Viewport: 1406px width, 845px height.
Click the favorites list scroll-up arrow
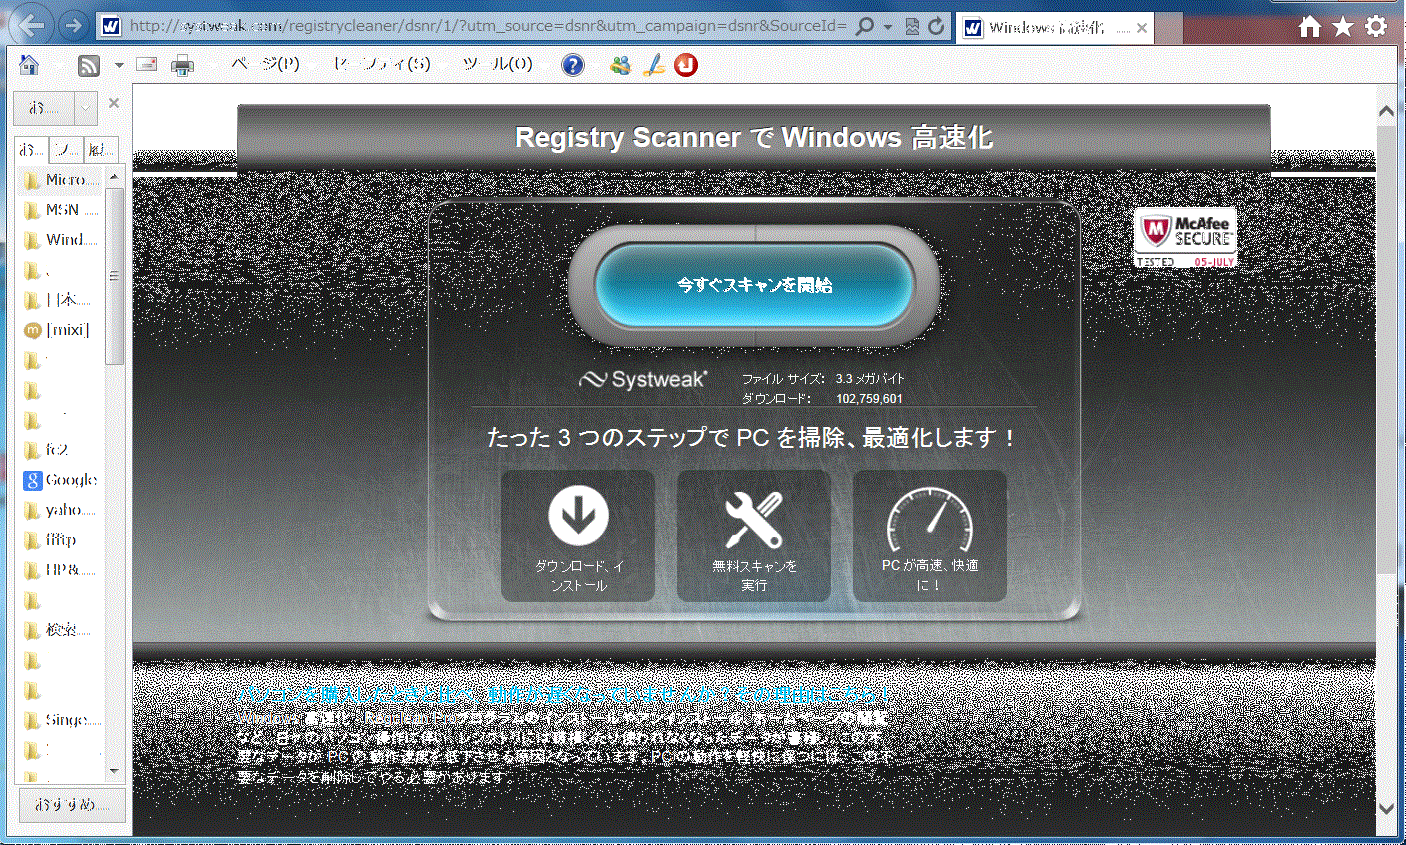[x=114, y=177]
